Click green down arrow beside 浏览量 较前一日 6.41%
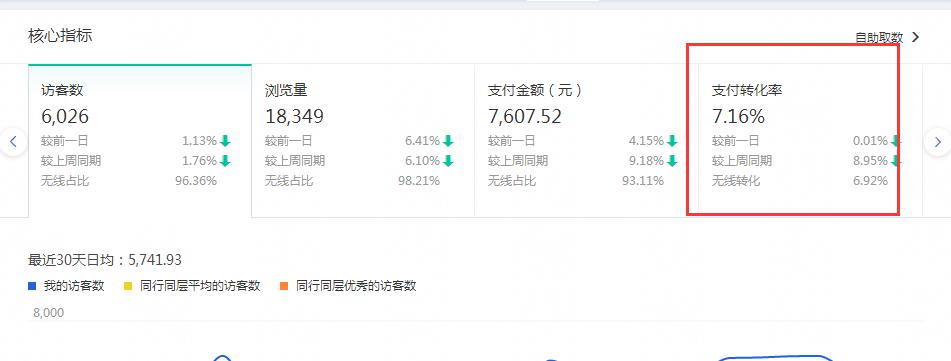The height and width of the screenshot is (361, 951). [448, 141]
